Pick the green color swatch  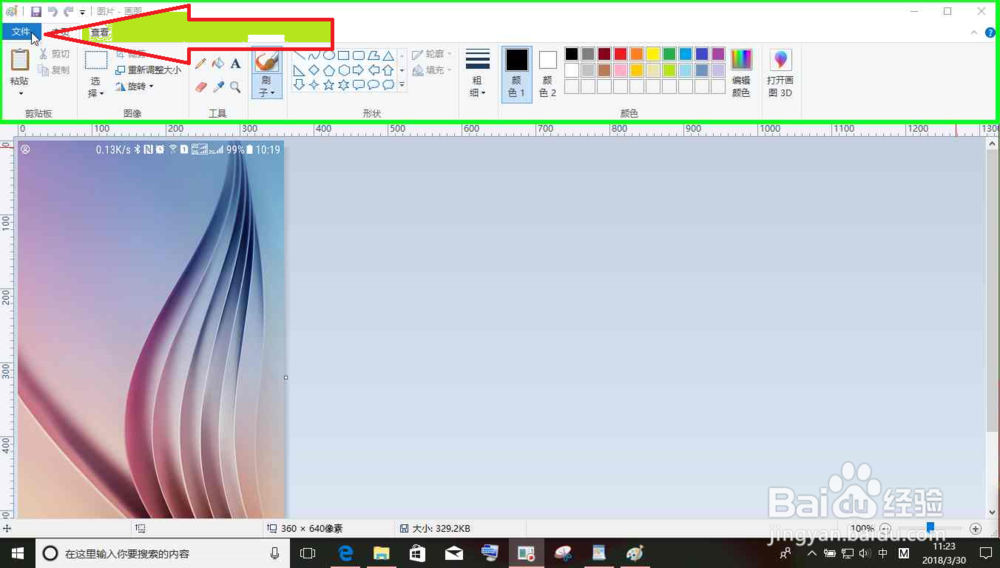(669, 54)
